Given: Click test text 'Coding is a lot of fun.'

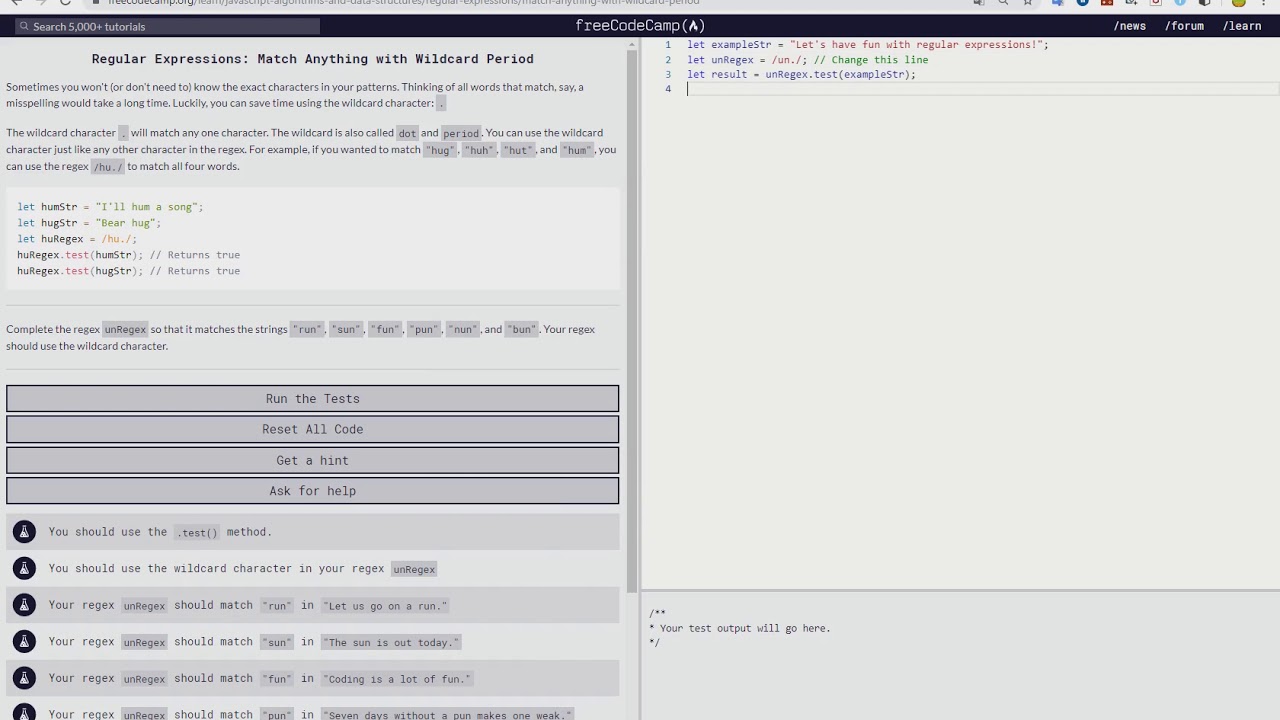Looking at the screenshot, I should pyautogui.click(x=398, y=679).
